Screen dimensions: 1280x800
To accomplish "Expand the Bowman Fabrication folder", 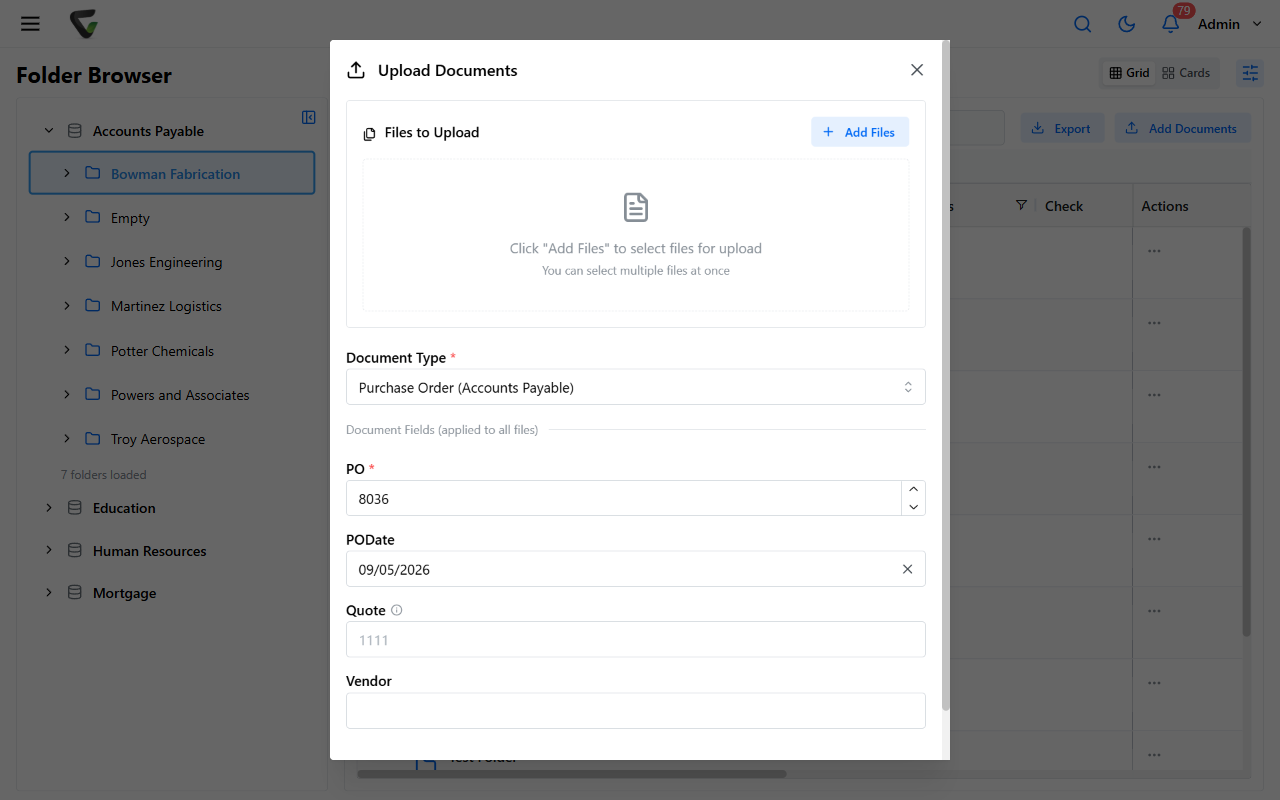I will [x=67, y=173].
